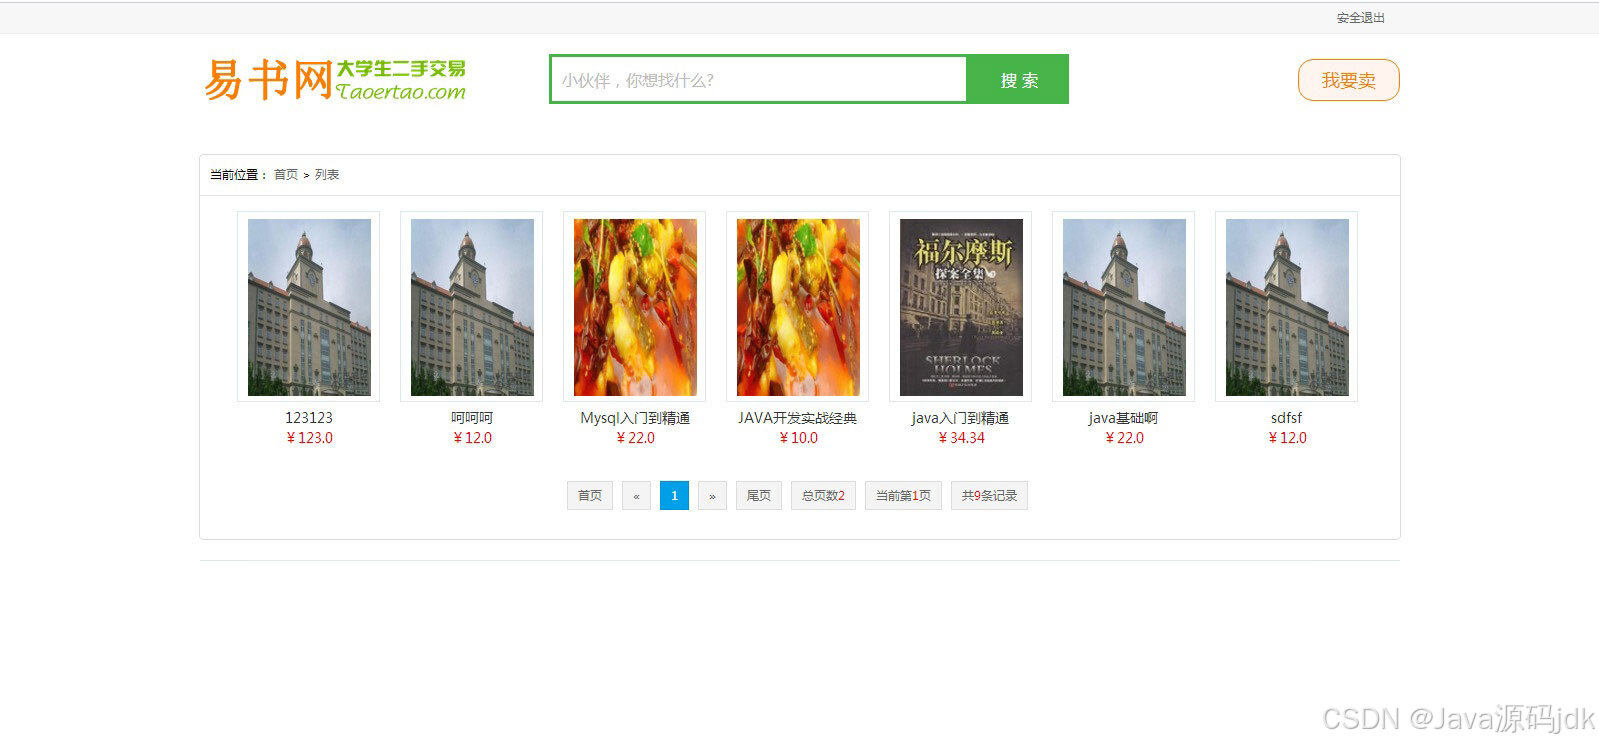Click the ¥34.34 price text
Viewport: 1599px width, 746px height.
[x=961, y=438]
